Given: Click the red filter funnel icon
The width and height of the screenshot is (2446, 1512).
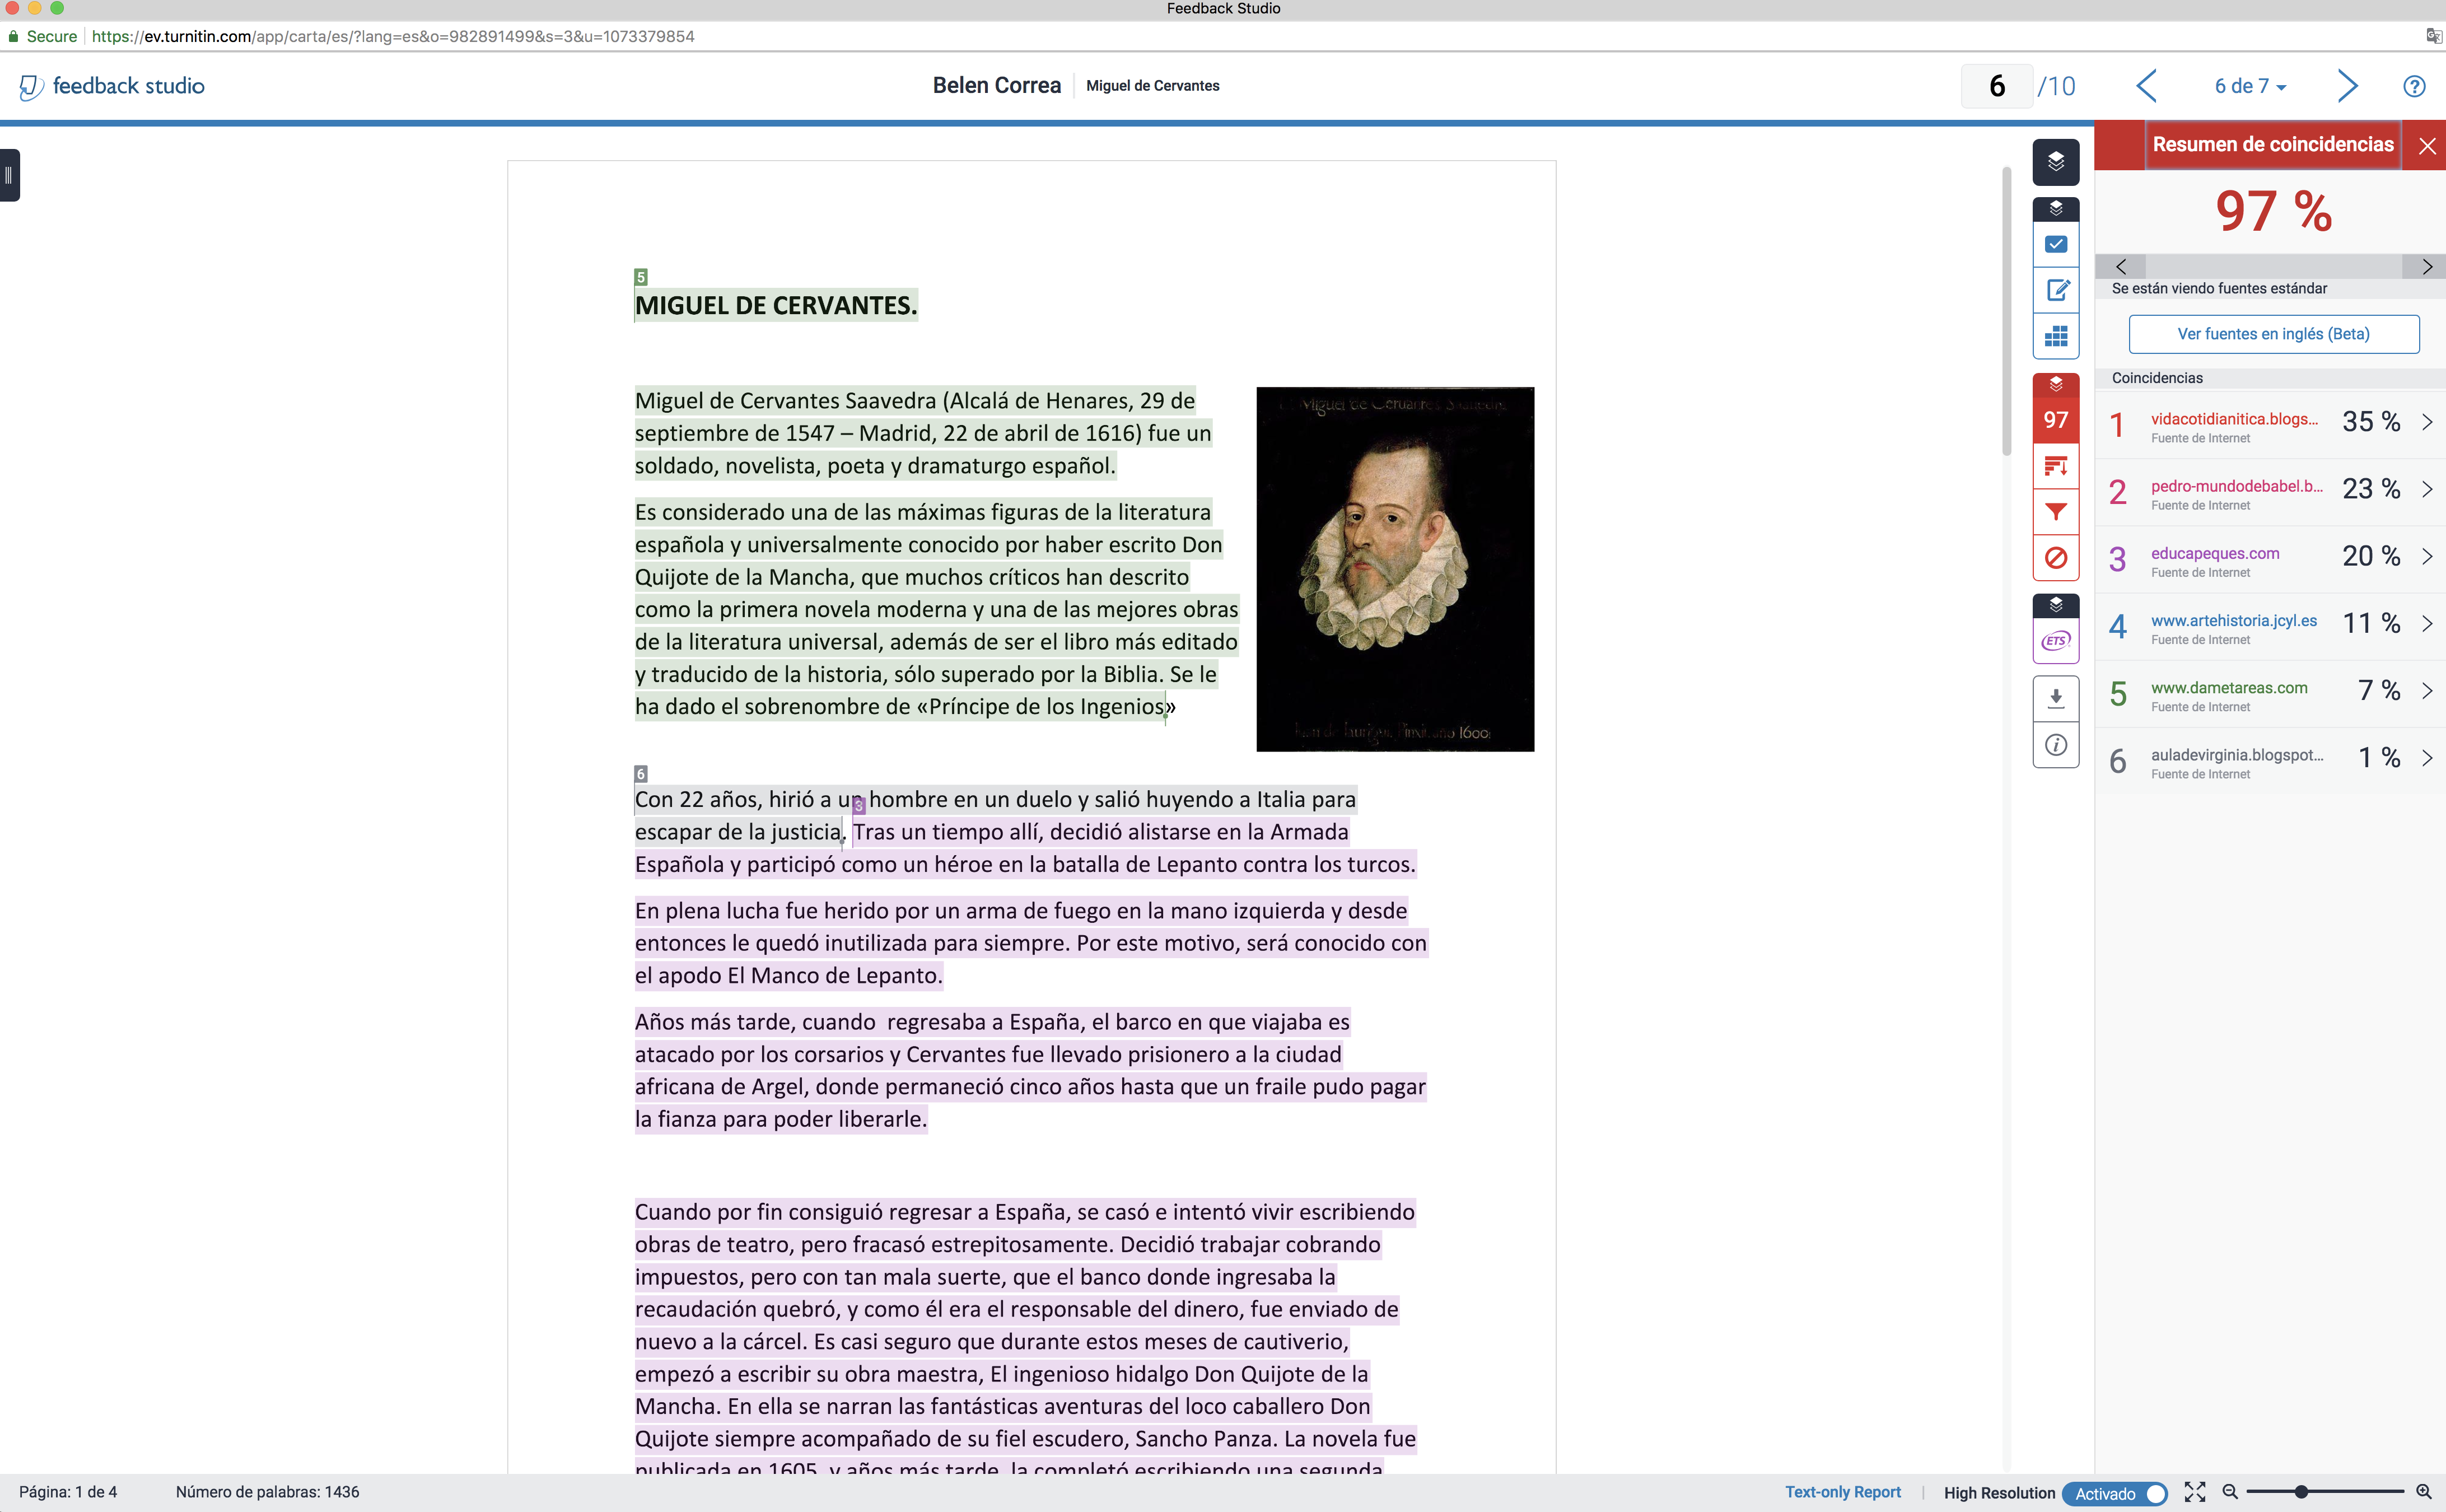Looking at the screenshot, I should (x=2055, y=512).
